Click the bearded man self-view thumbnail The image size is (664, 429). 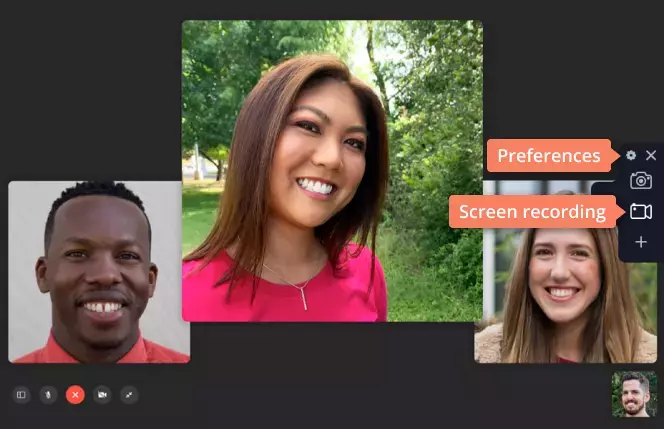(x=634, y=394)
